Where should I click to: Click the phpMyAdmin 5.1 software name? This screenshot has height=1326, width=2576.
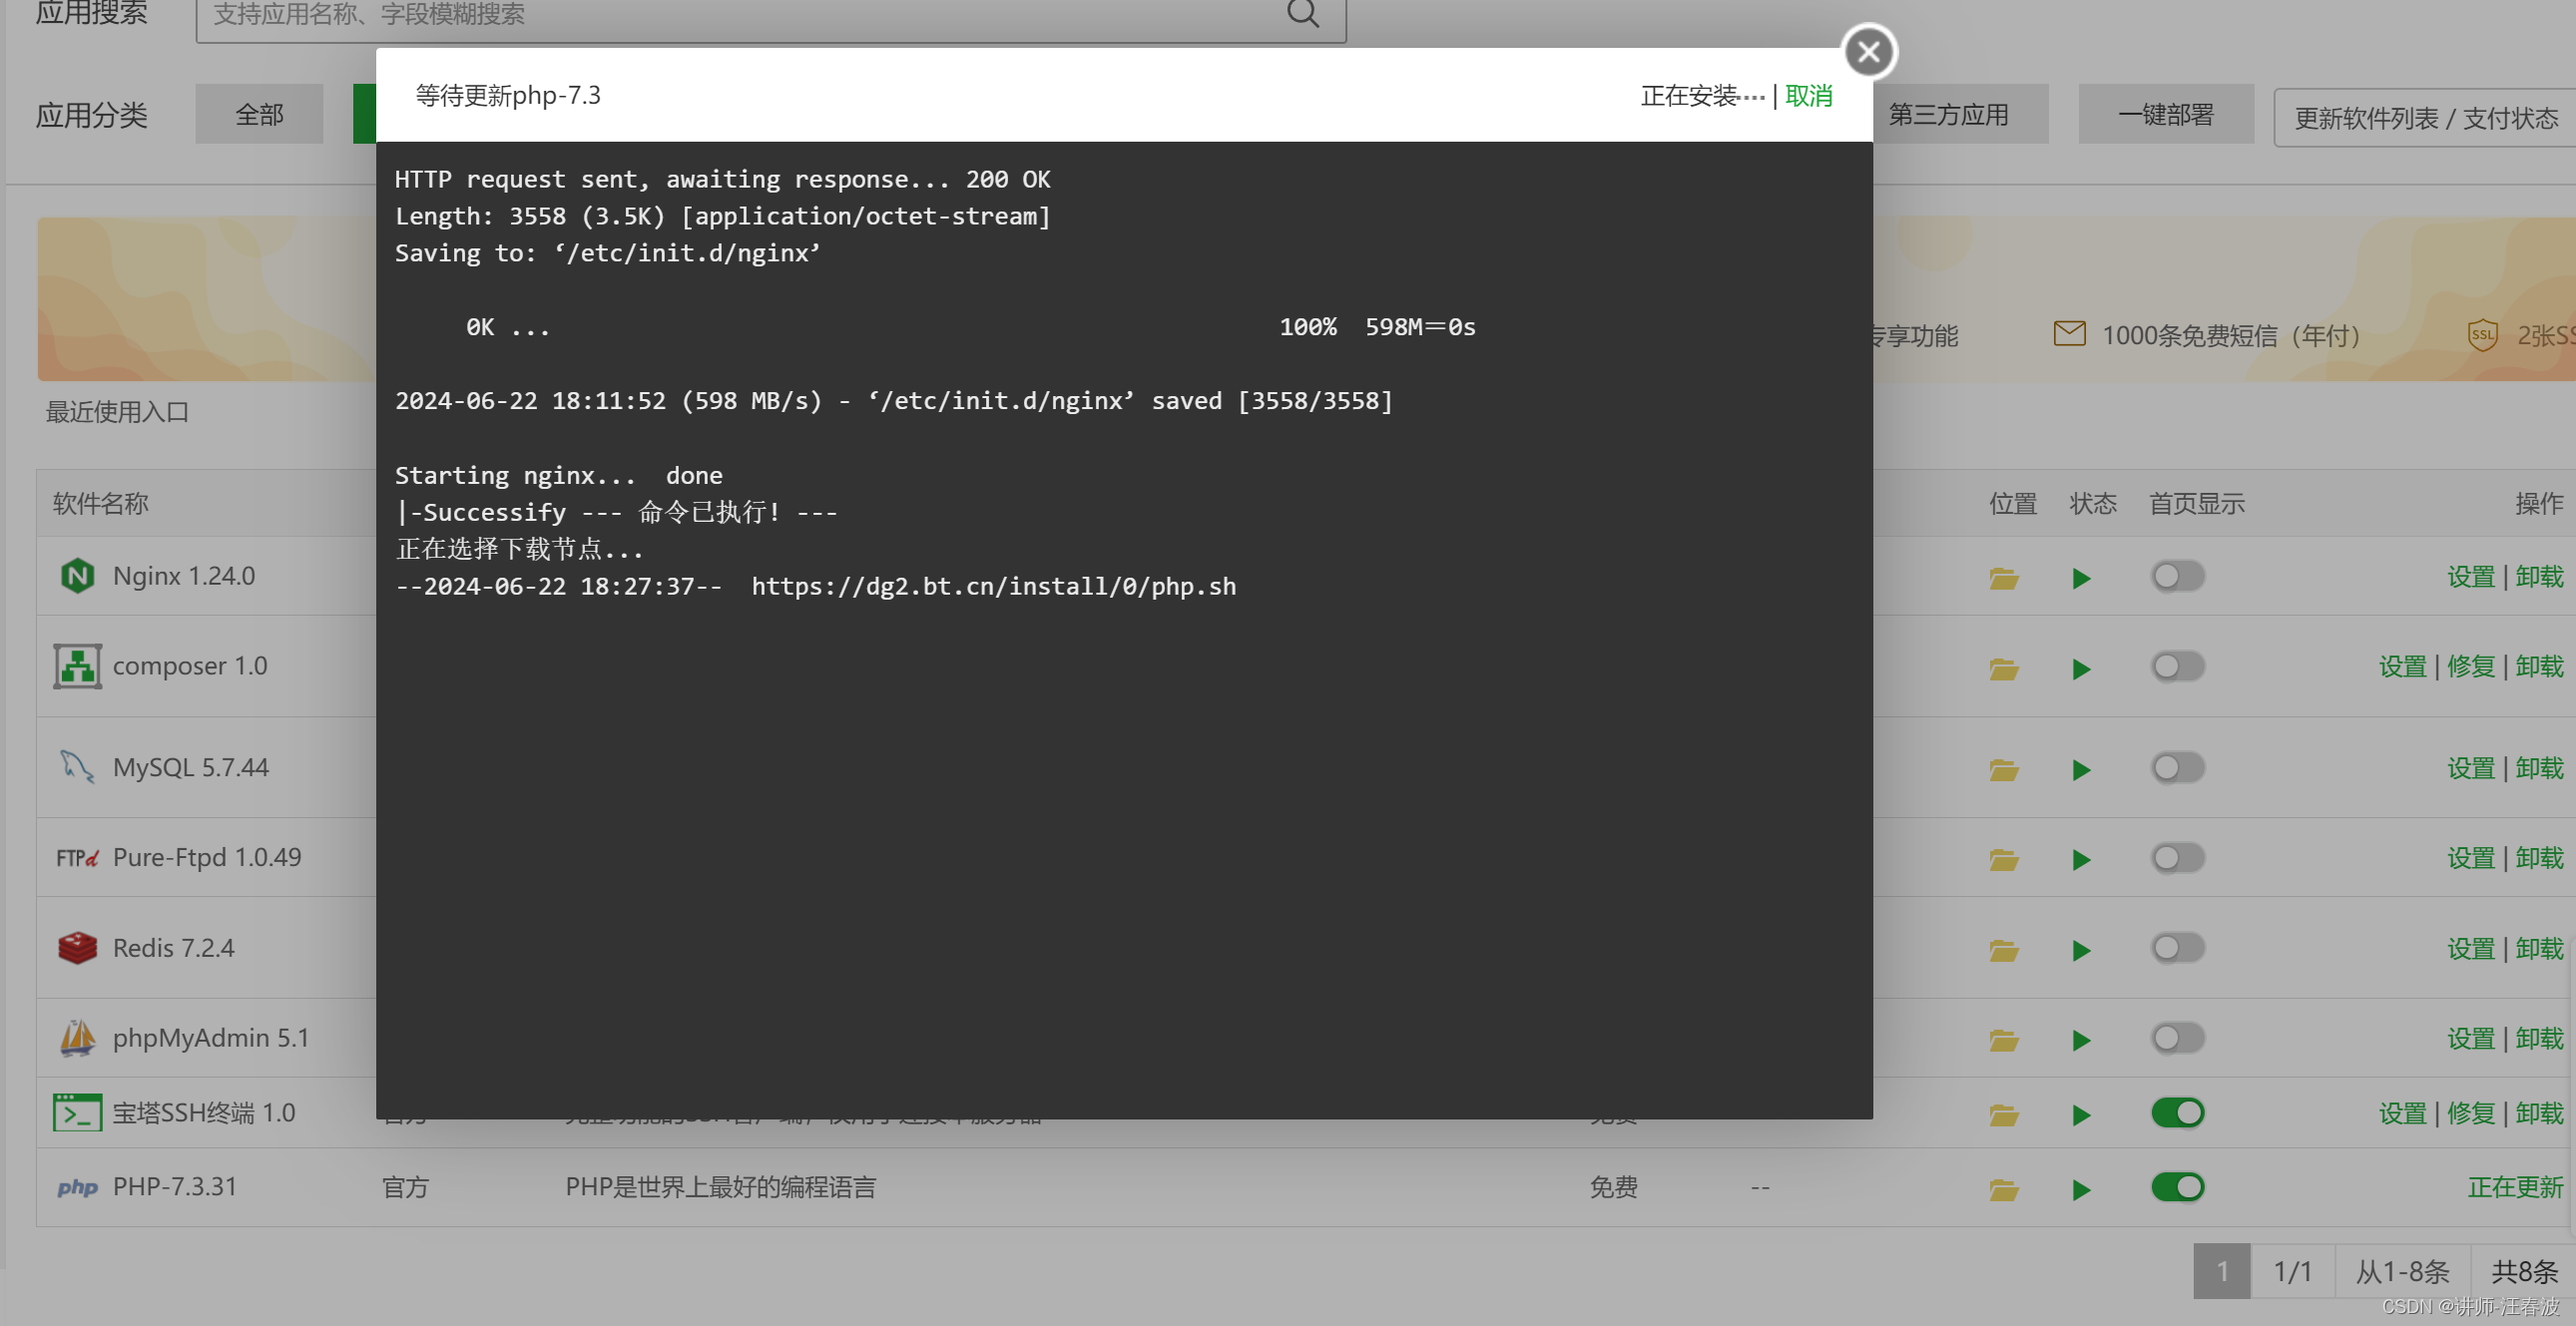click(211, 1038)
